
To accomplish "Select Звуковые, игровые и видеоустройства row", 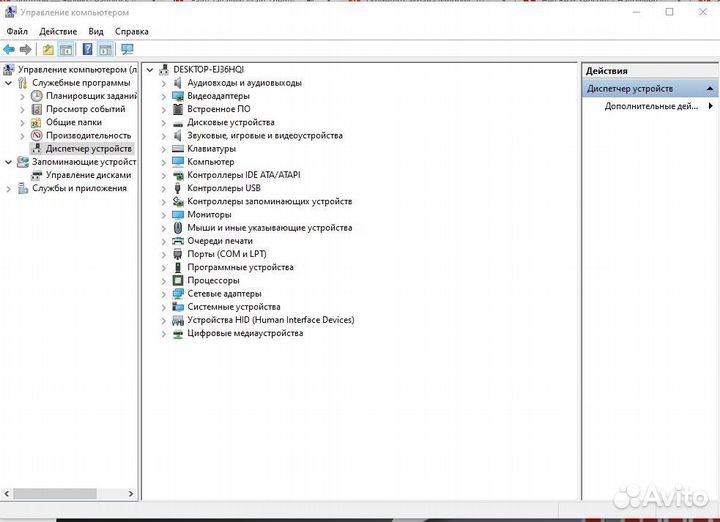I will [x=264, y=136].
